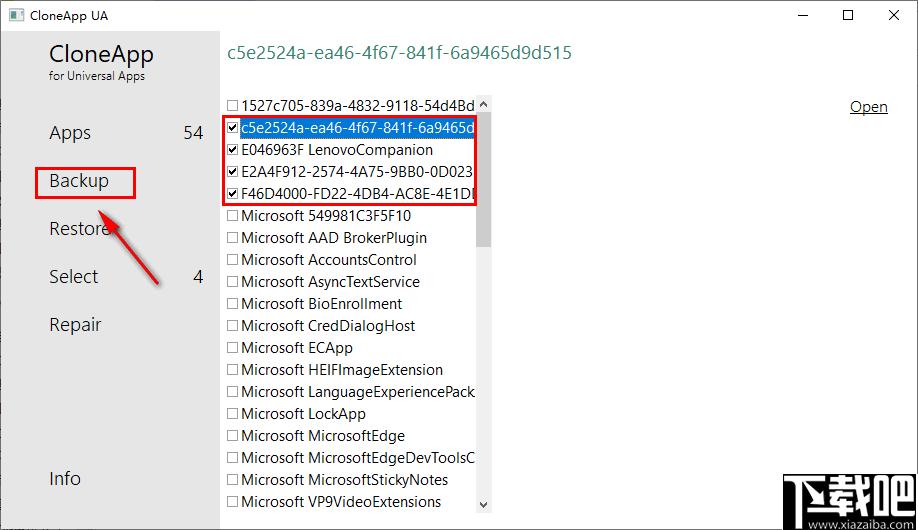Uncheck the E2A4F912-2574 checkbox
Screen dimensions: 918x530
[232, 172]
